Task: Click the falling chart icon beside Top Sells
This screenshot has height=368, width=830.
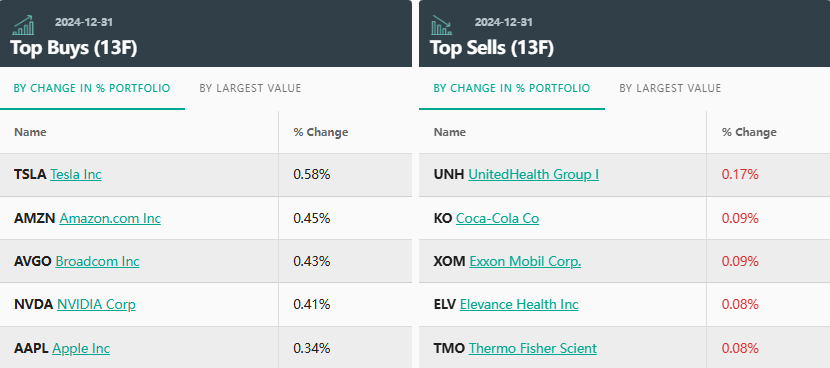Action: [x=441, y=25]
